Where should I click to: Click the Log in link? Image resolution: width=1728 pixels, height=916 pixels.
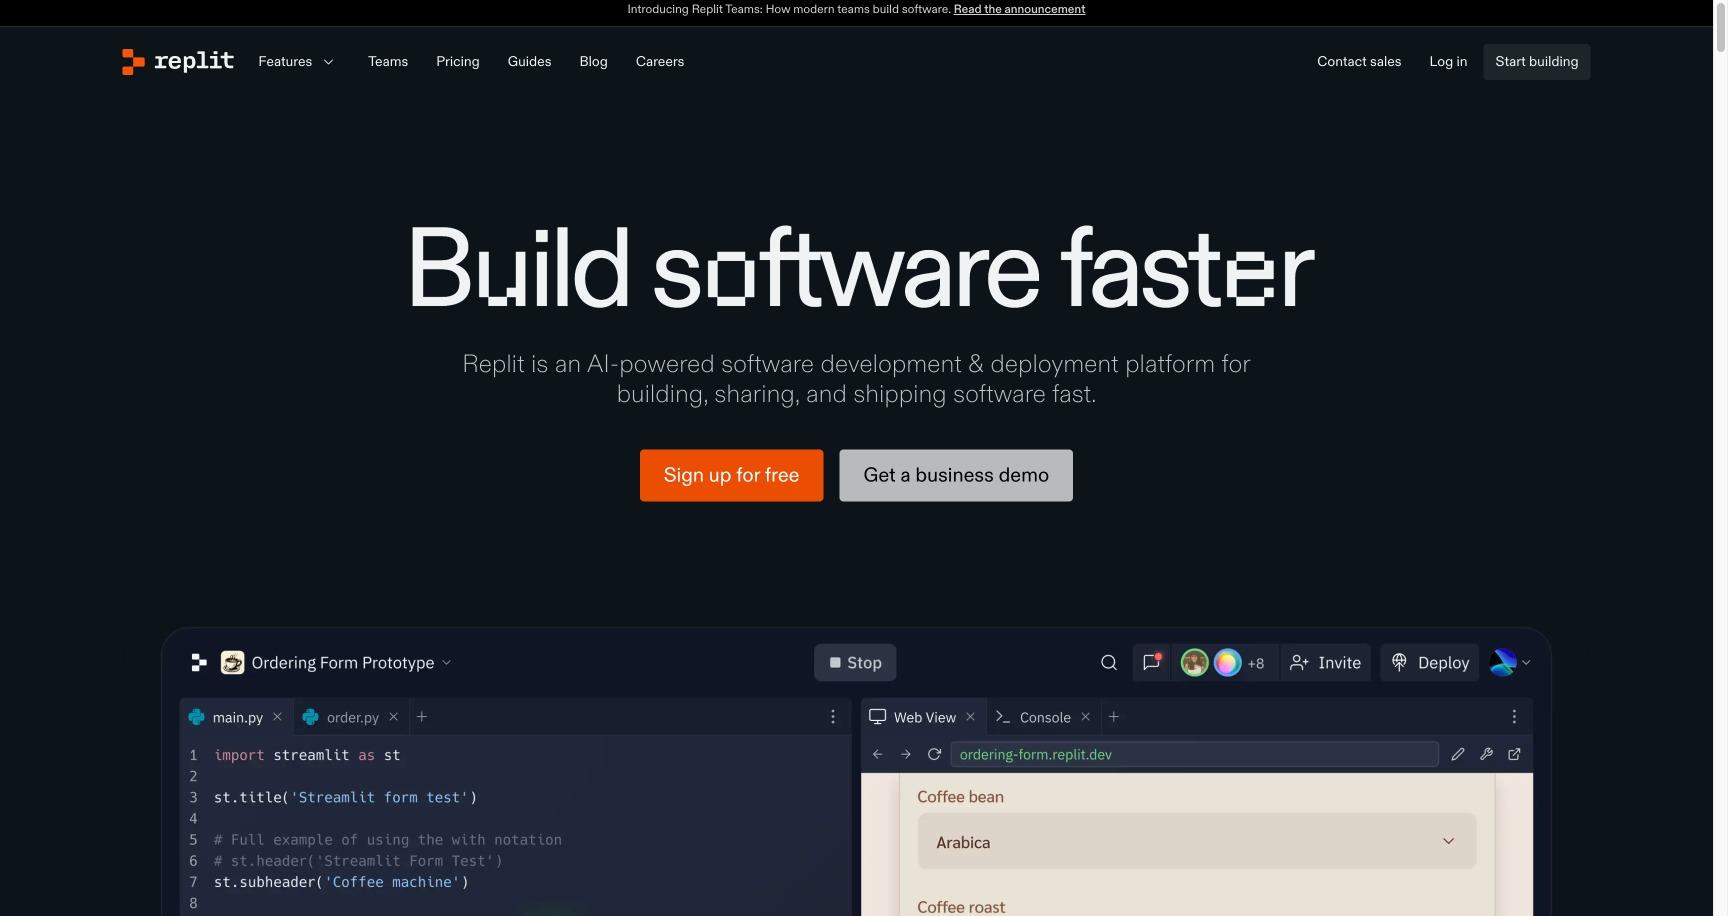[x=1448, y=61]
